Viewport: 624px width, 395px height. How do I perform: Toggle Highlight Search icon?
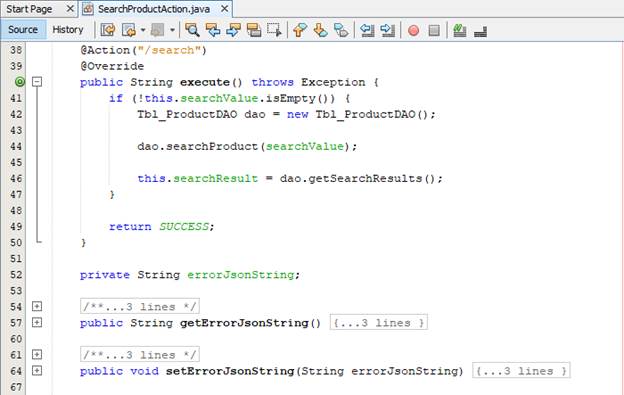(x=254, y=30)
